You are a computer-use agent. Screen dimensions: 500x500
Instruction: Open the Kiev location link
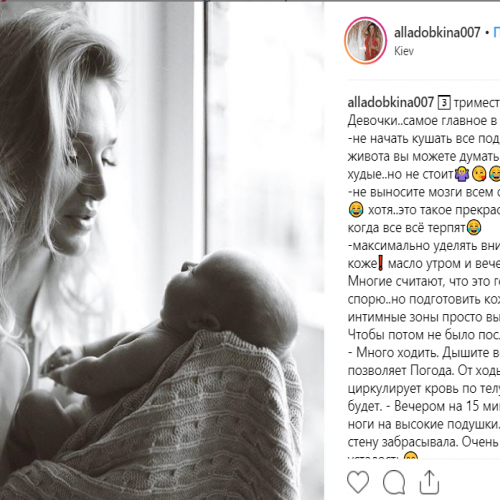coord(404,51)
